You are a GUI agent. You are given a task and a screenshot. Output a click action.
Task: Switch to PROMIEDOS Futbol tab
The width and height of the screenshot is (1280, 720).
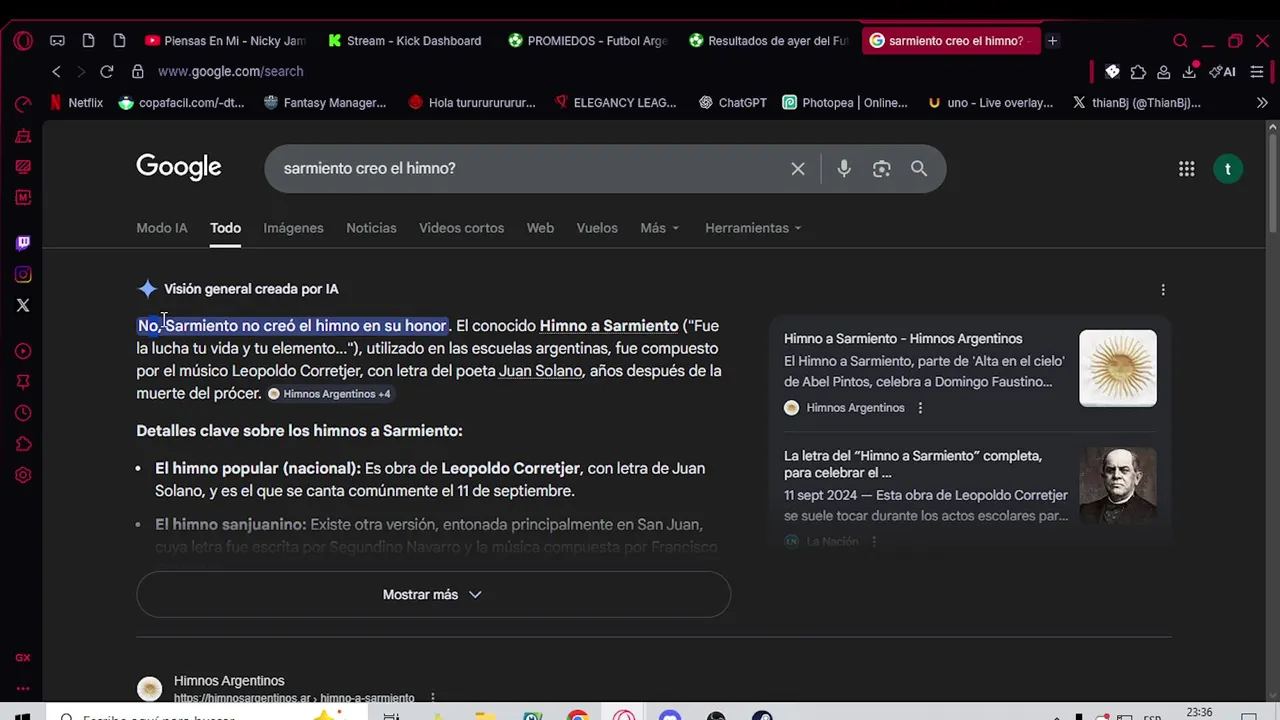click(587, 41)
